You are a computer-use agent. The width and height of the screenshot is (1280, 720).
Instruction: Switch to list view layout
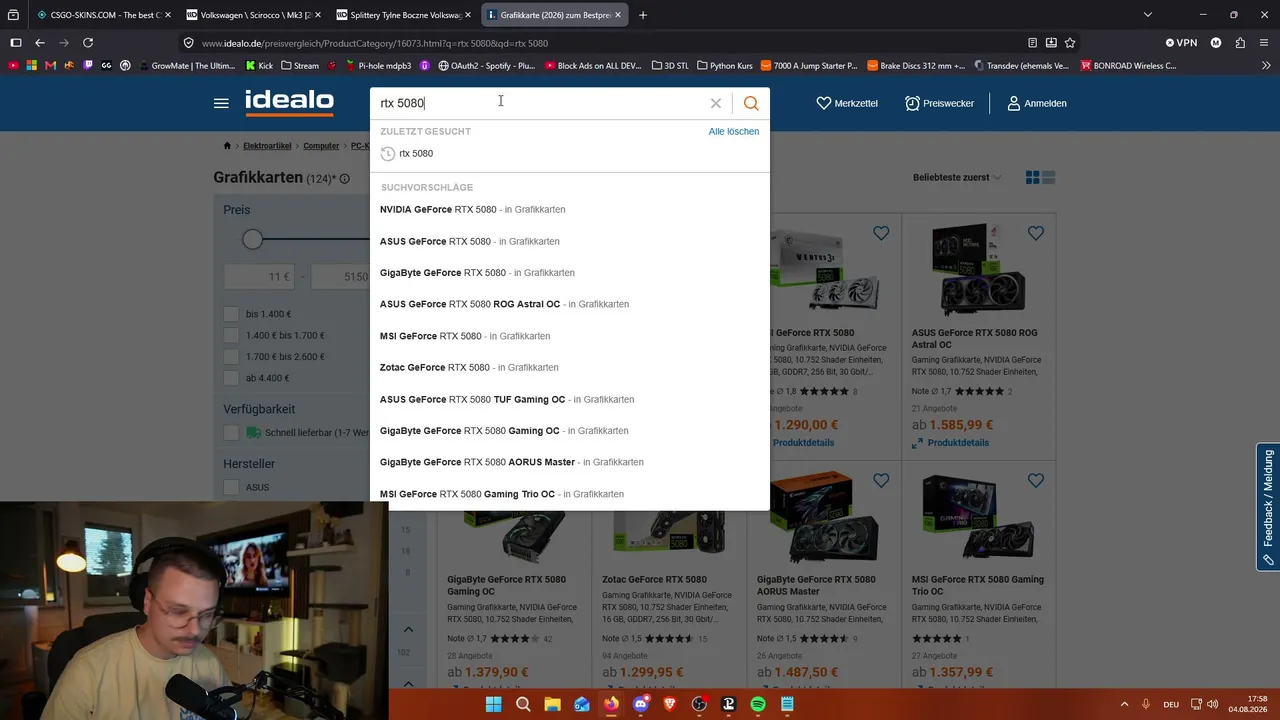1049,177
